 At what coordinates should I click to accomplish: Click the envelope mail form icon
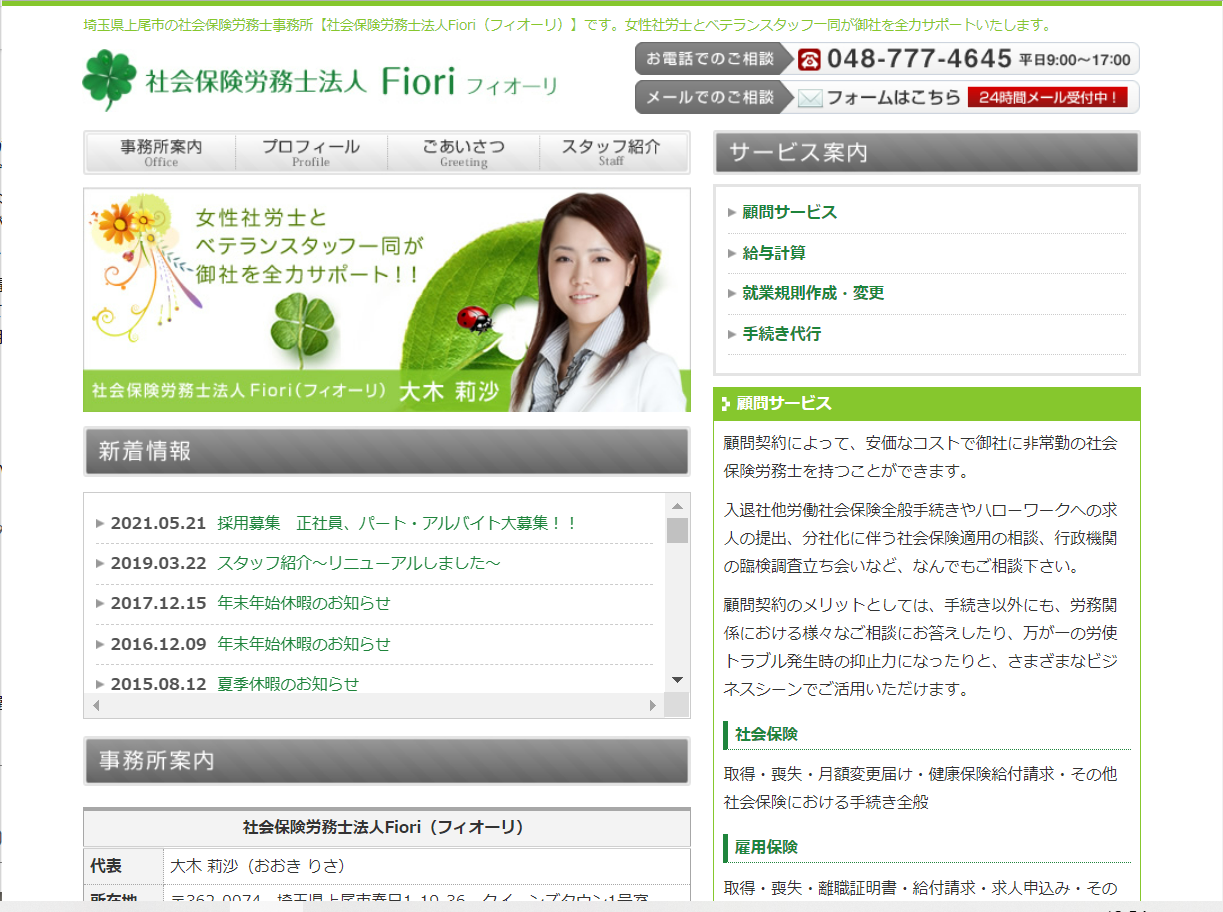click(810, 98)
